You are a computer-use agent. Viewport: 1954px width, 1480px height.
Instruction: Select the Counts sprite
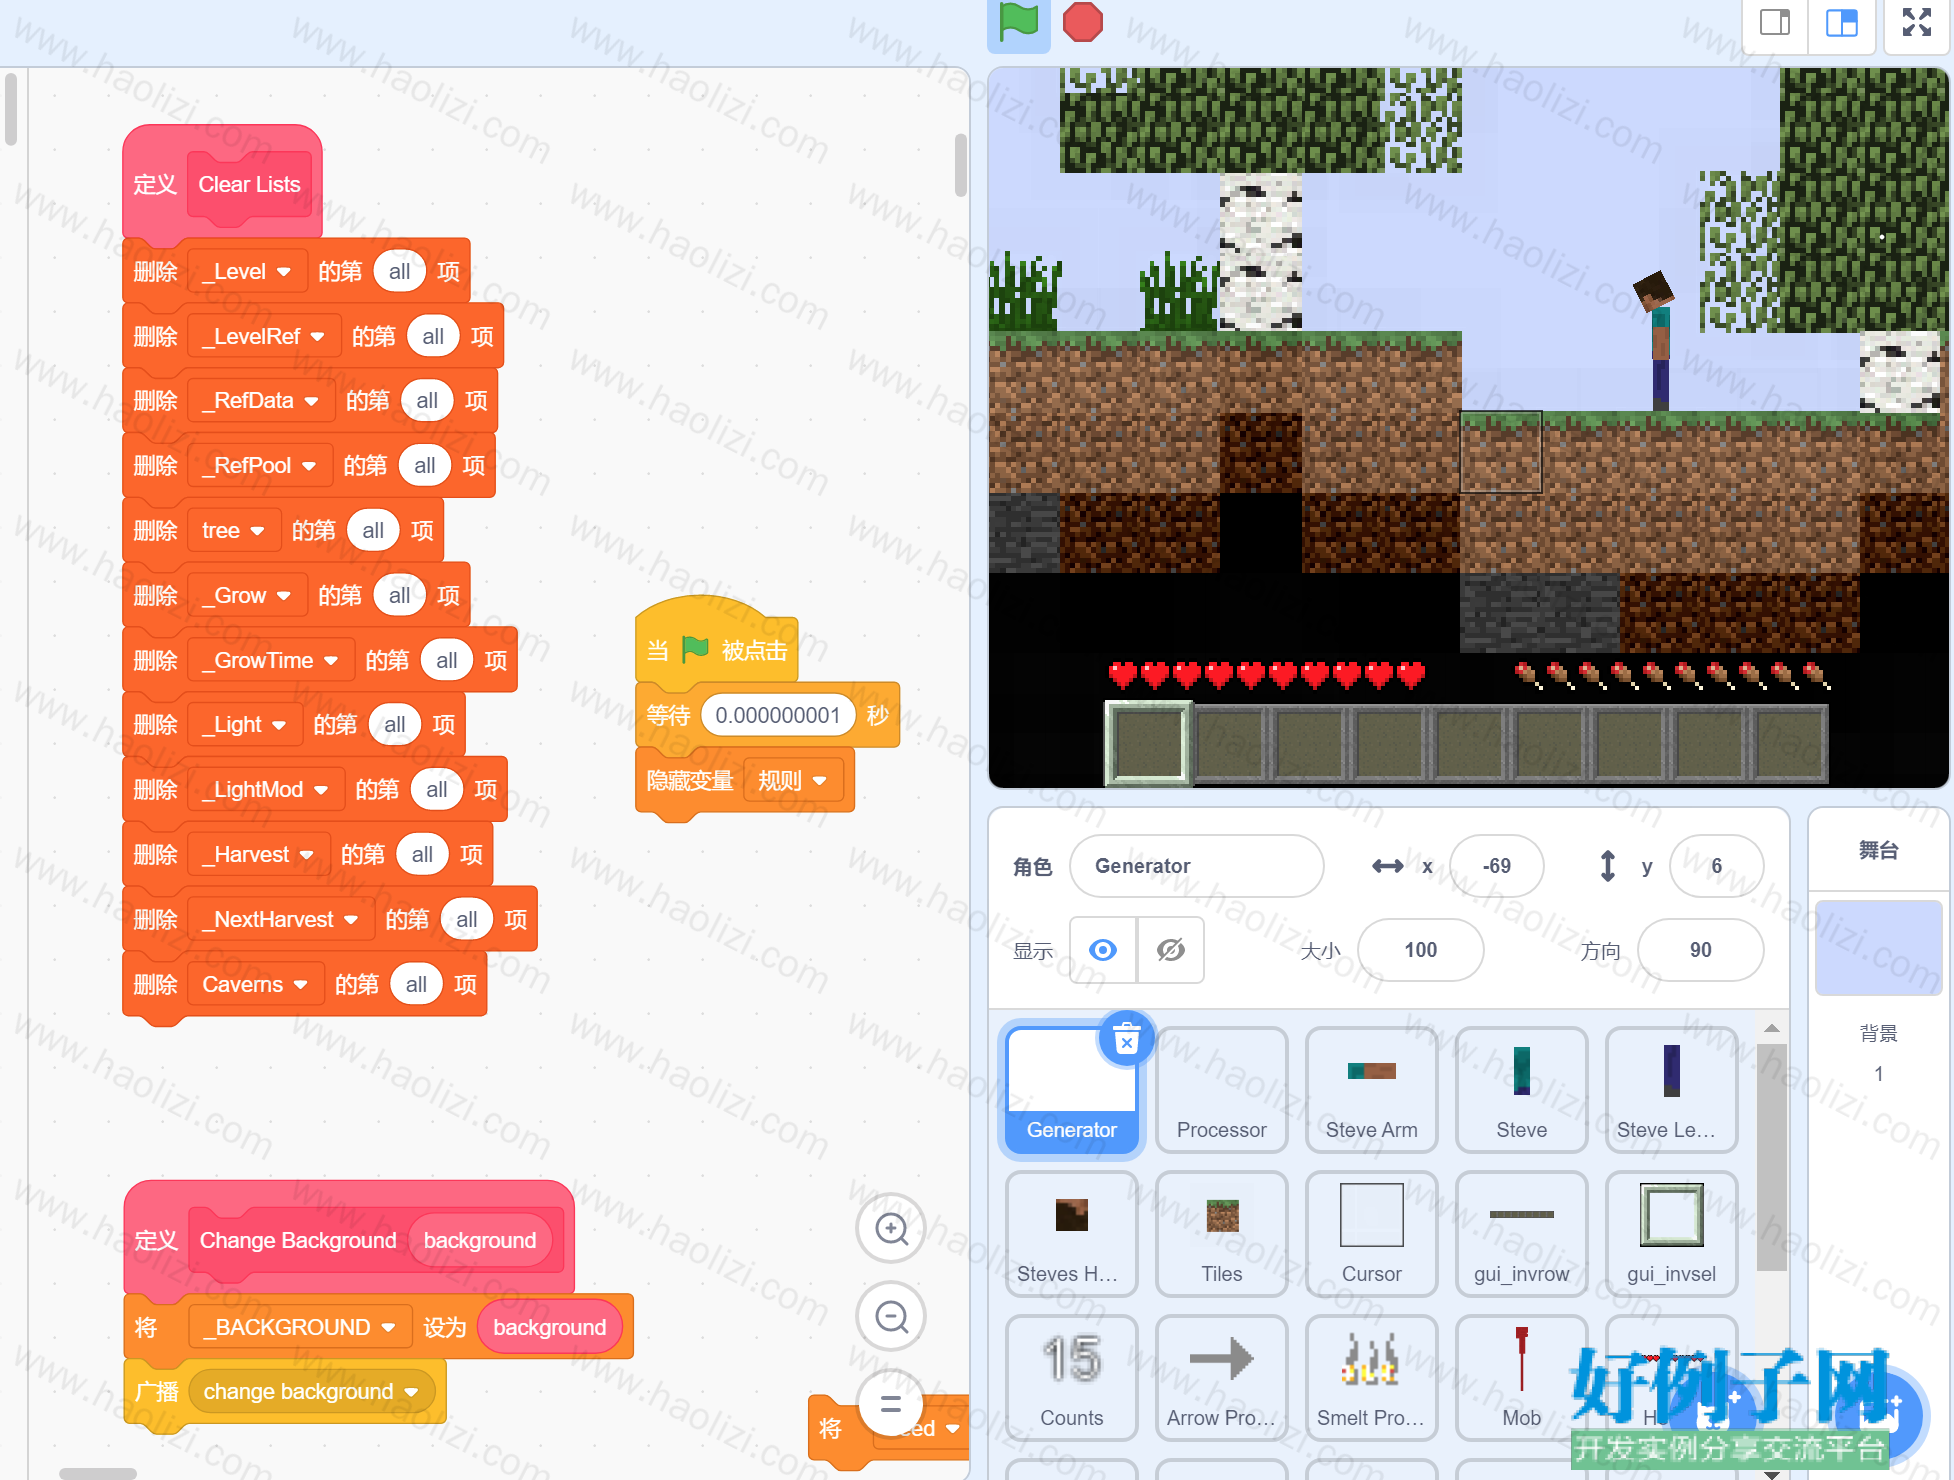[1071, 1378]
